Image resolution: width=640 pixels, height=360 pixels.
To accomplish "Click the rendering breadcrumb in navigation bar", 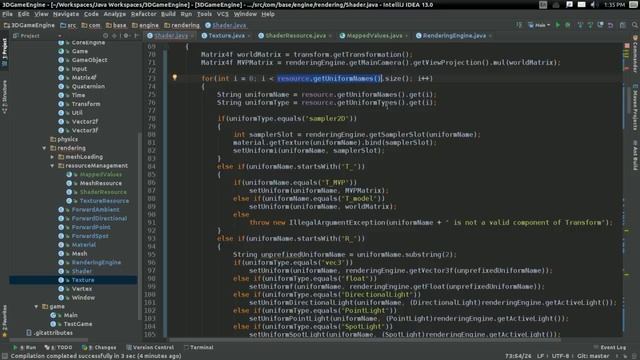I will point(182,25).
